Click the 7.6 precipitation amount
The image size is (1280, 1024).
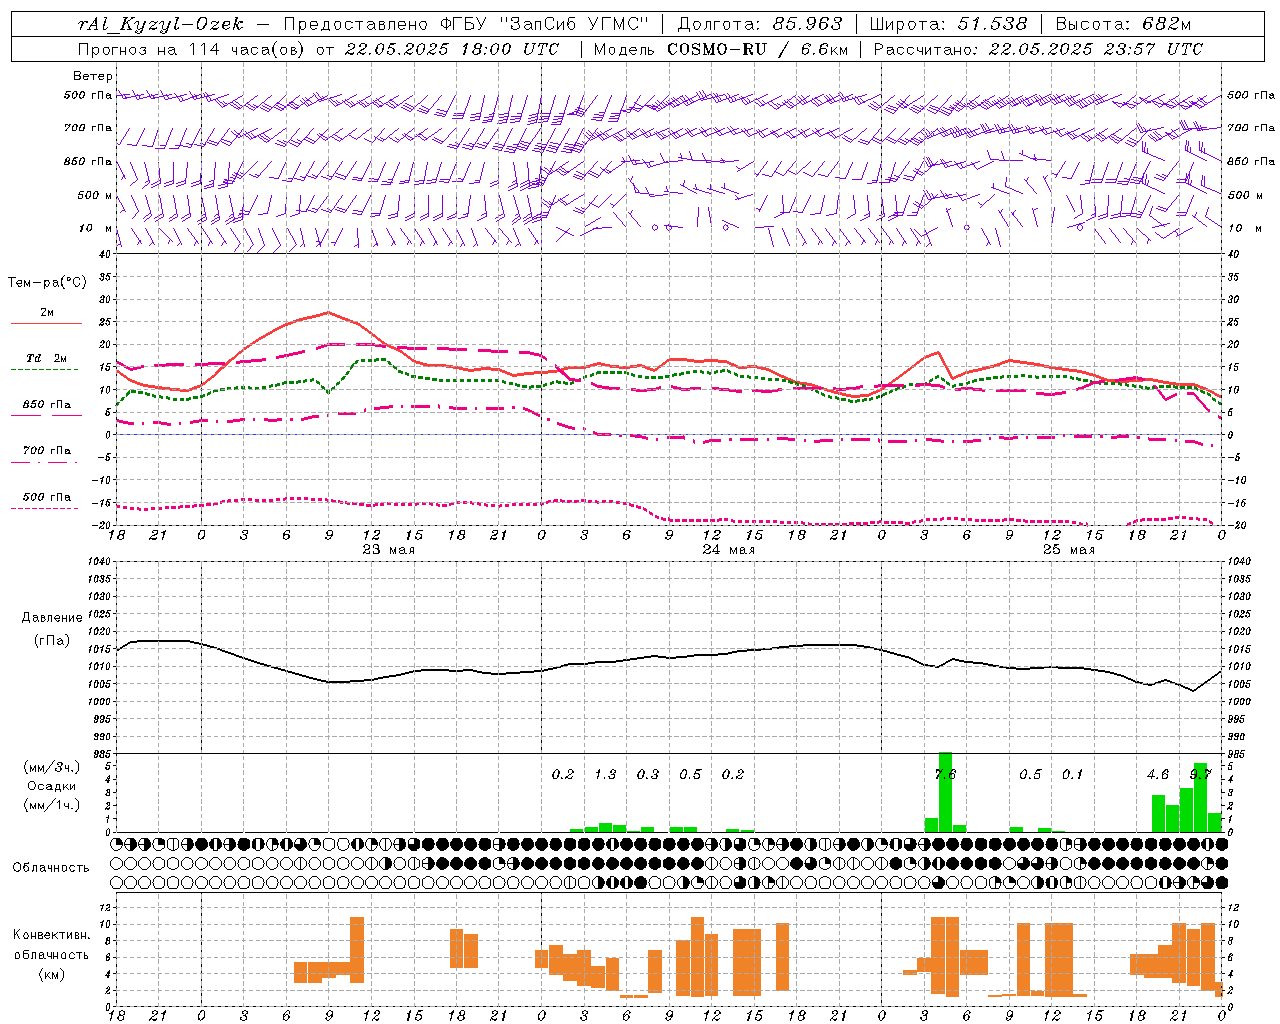click(x=945, y=775)
